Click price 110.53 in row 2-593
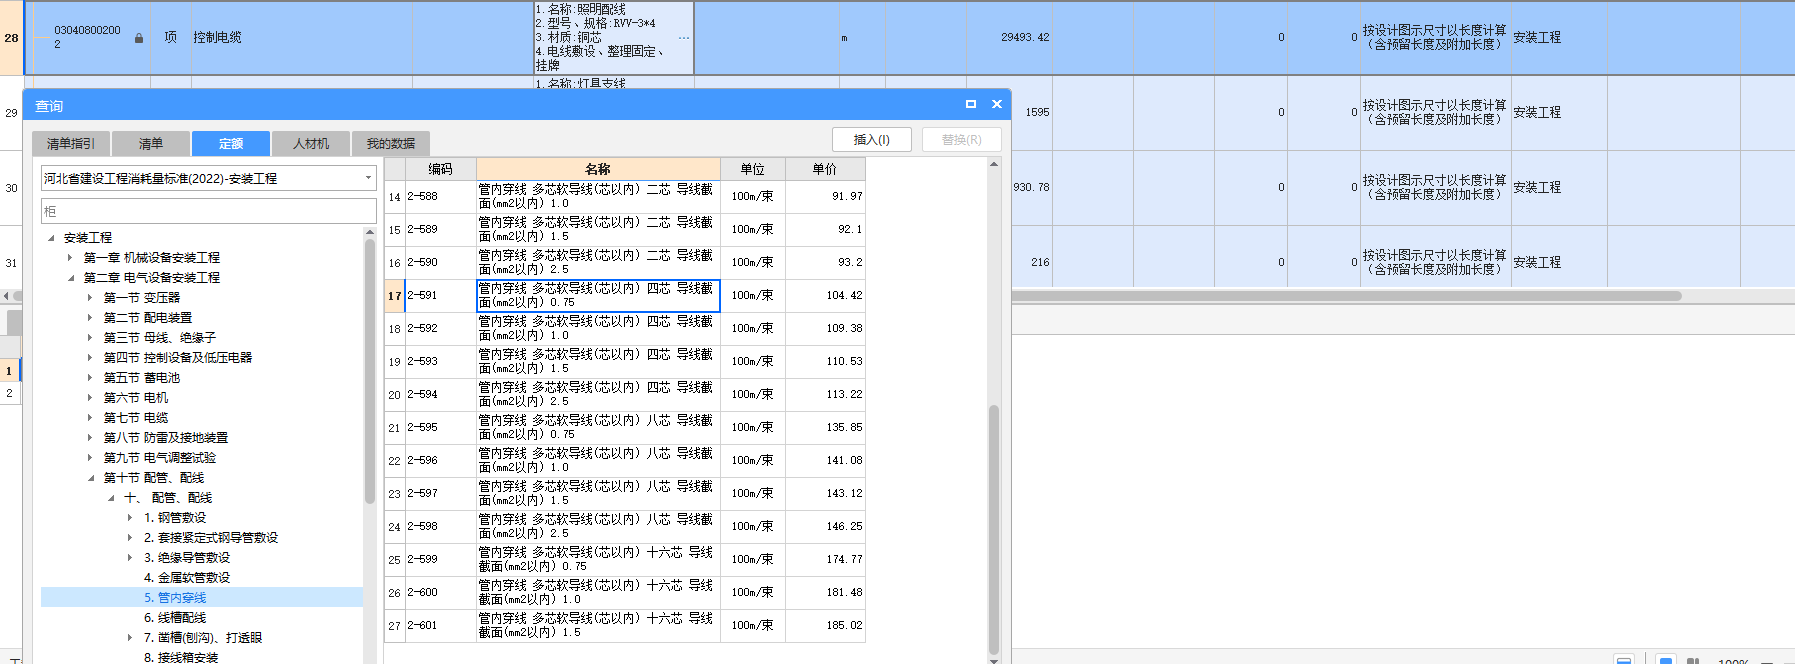The width and height of the screenshot is (1795, 664). (x=844, y=361)
